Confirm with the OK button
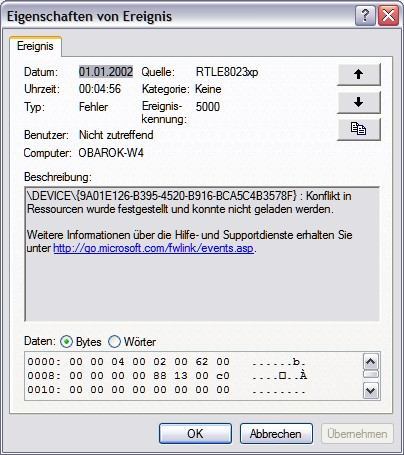This screenshot has height=455, width=404. [x=195, y=434]
